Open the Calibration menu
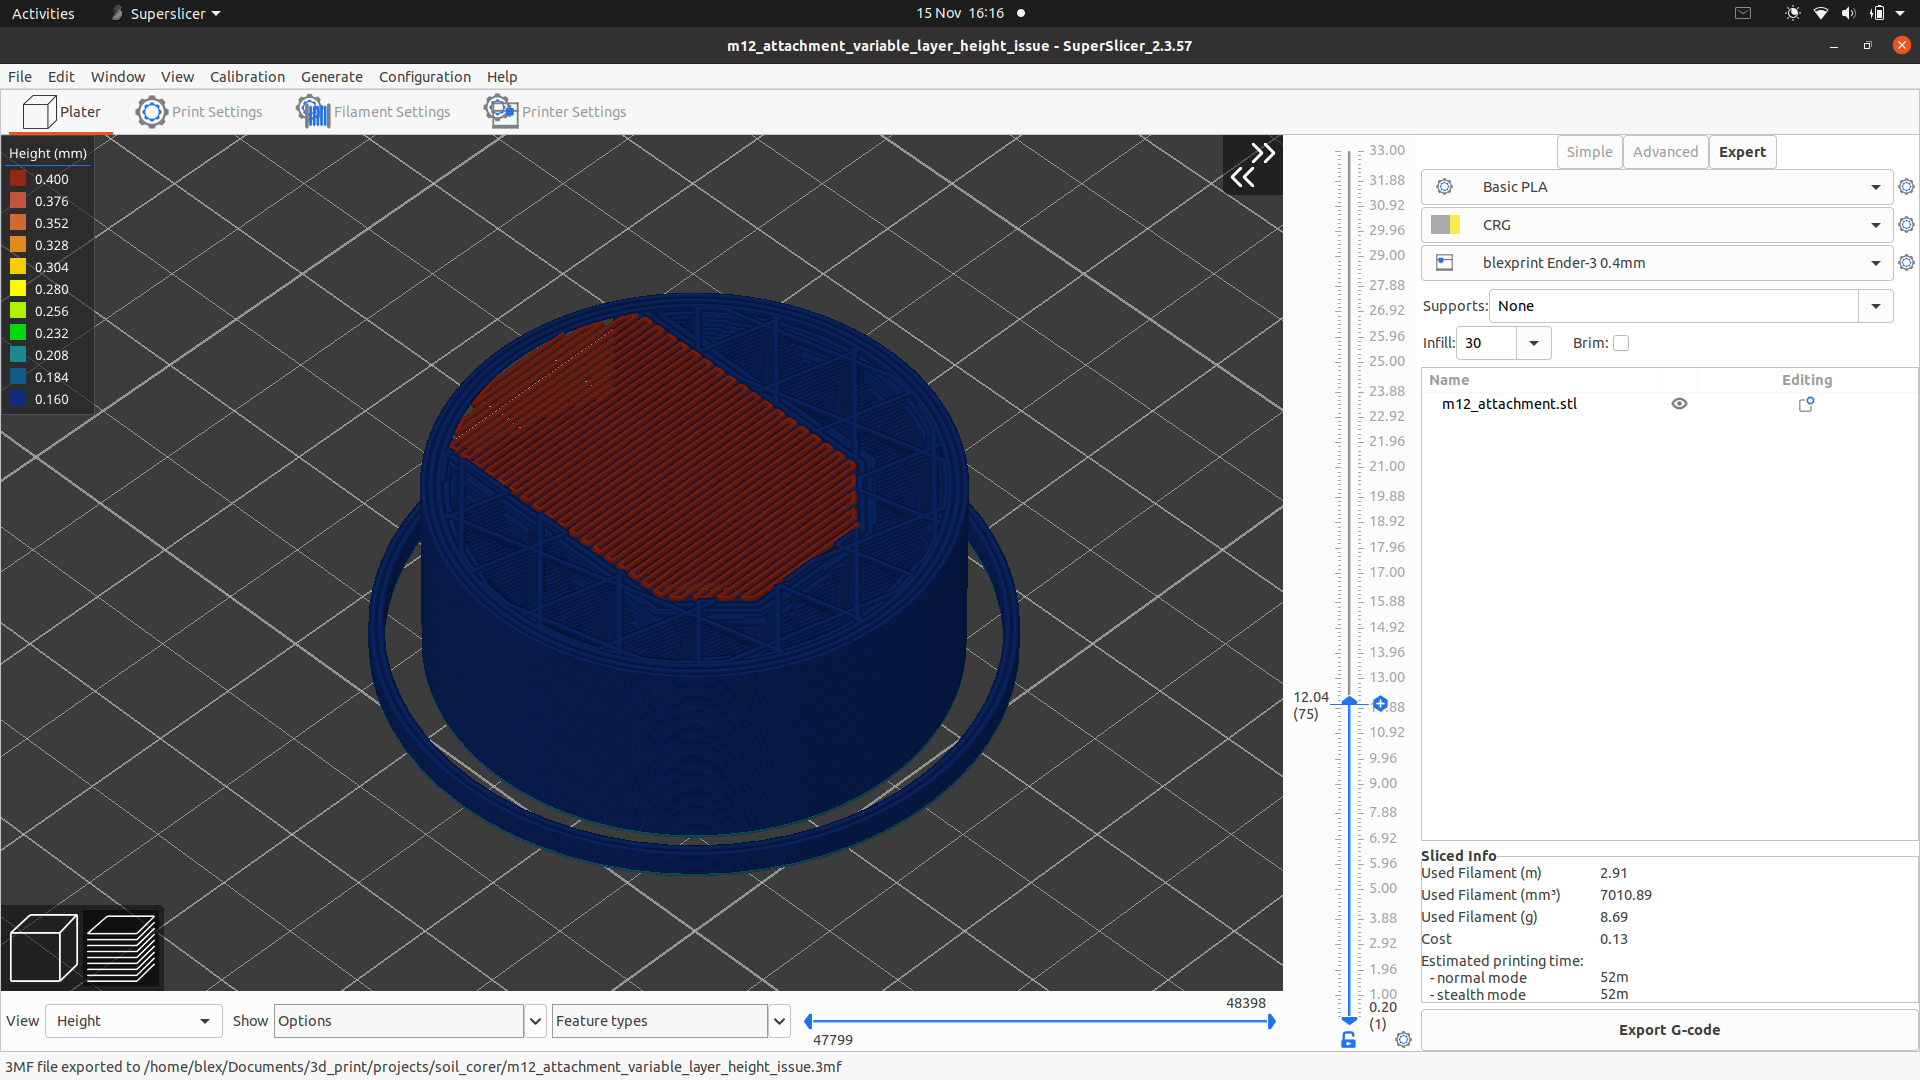This screenshot has width=1920, height=1080. pyautogui.click(x=247, y=77)
